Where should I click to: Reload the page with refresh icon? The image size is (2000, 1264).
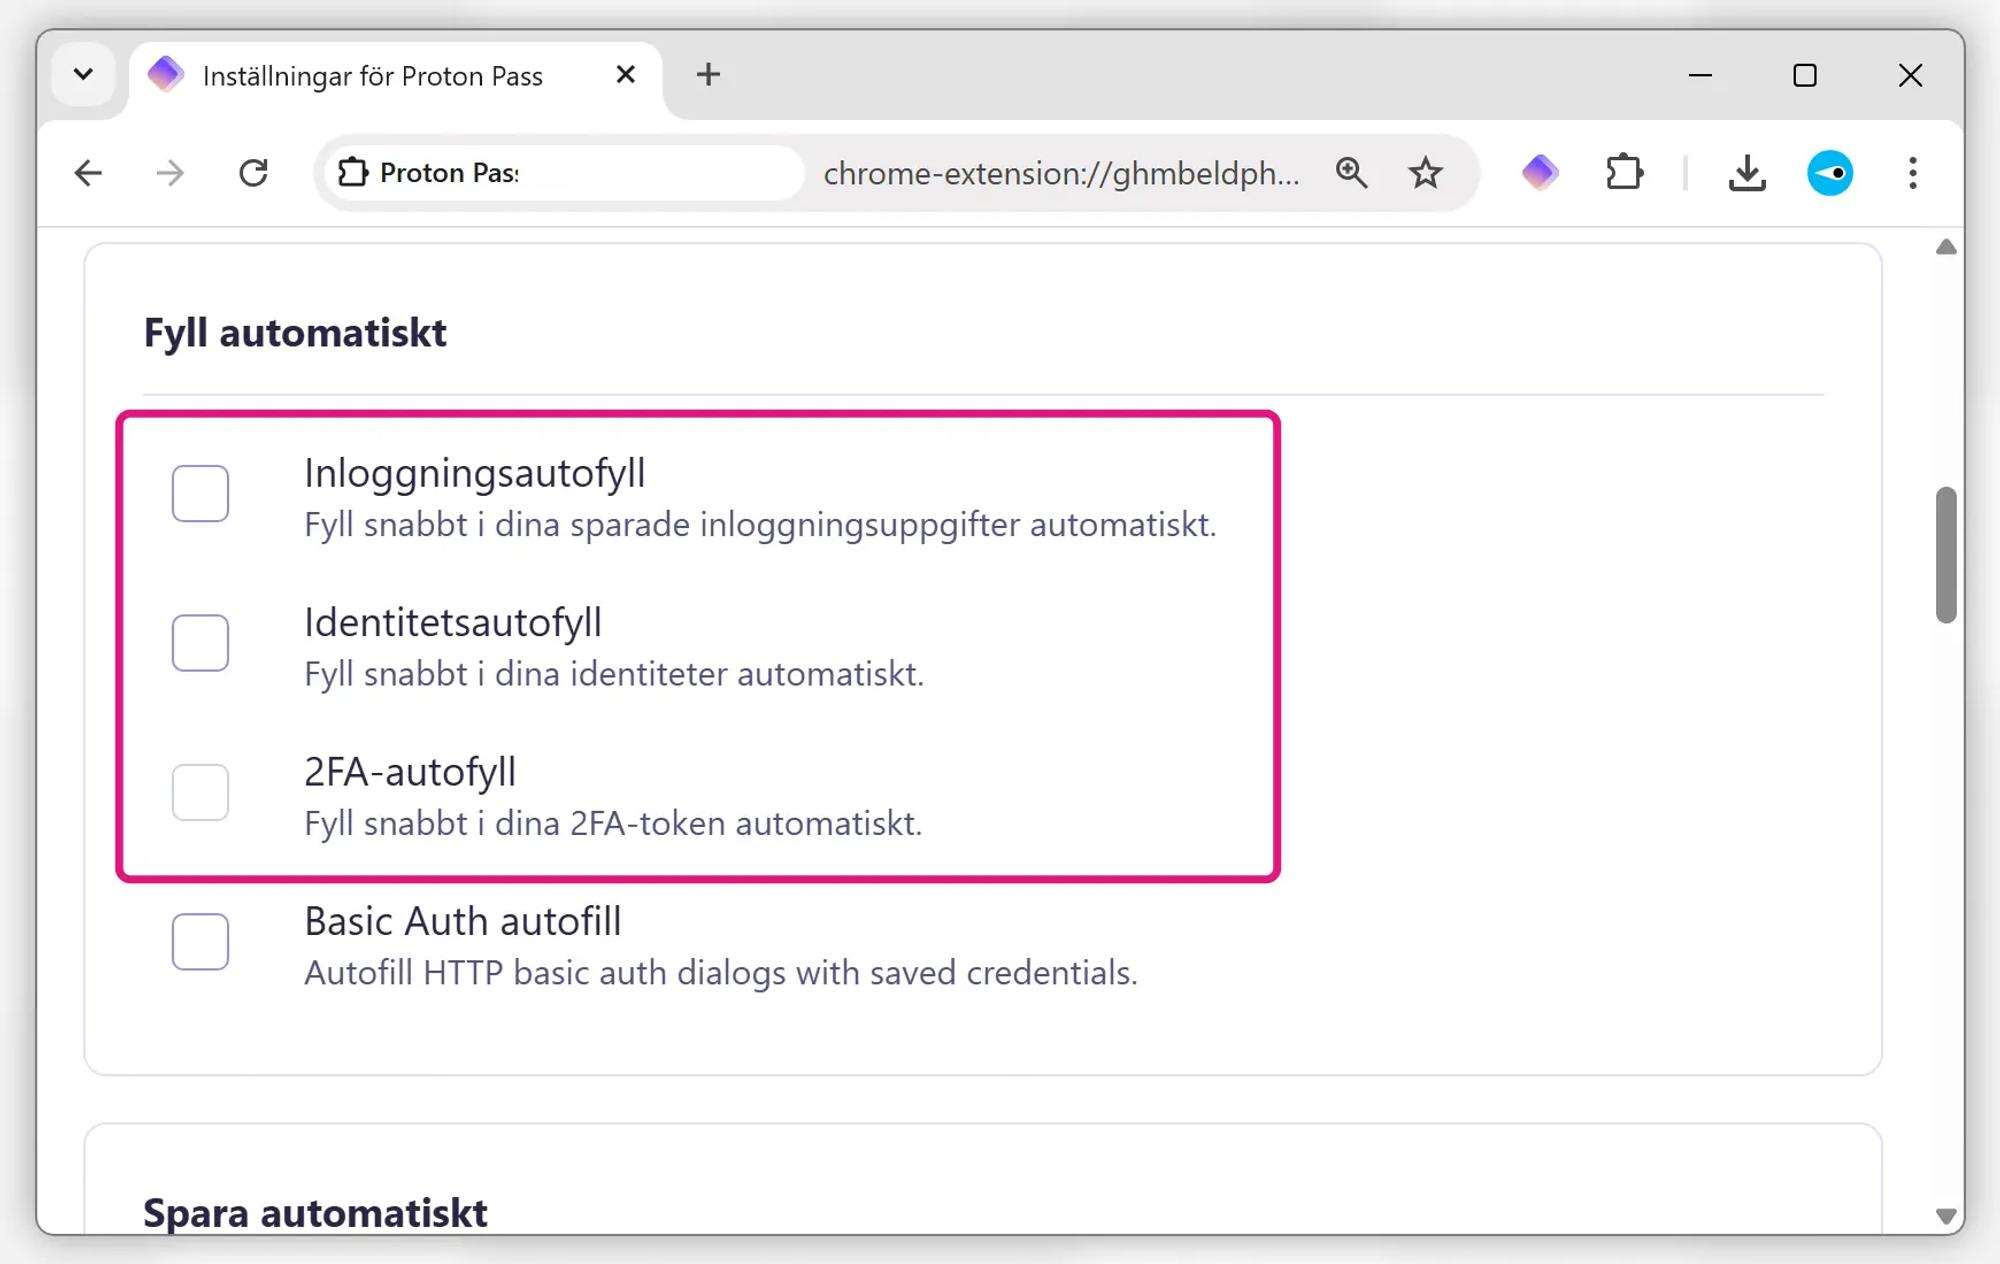pos(254,173)
